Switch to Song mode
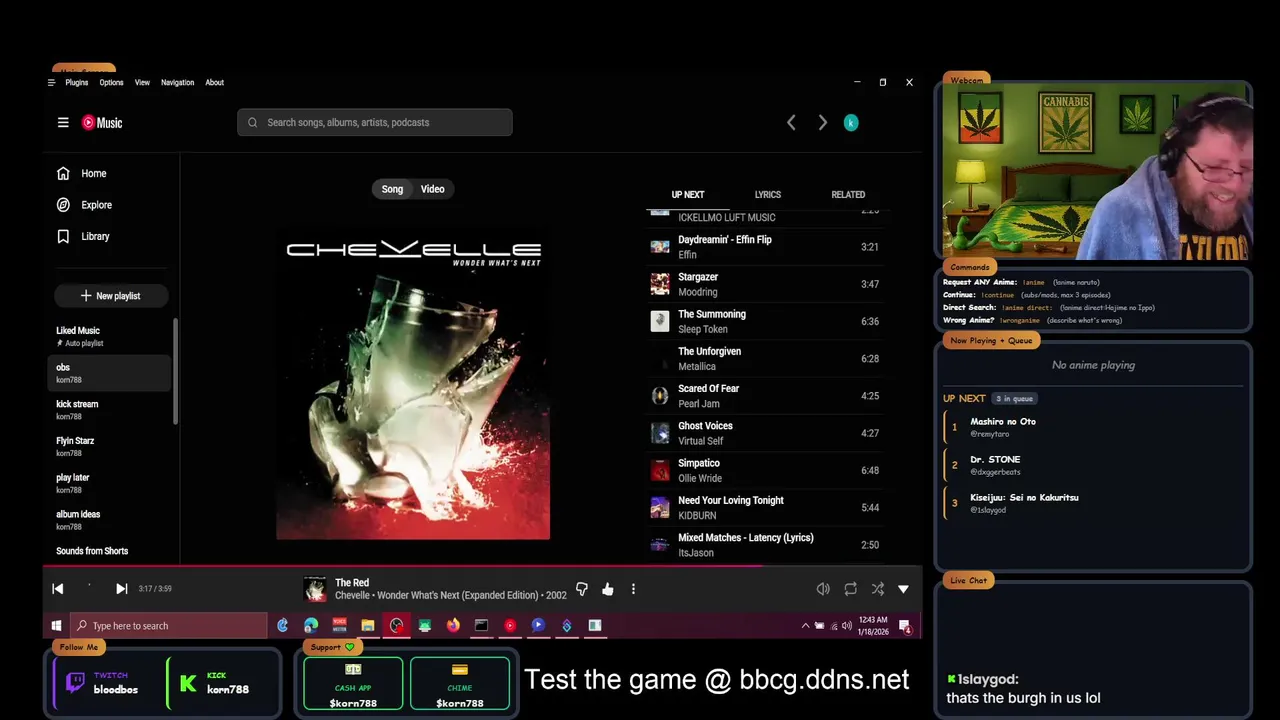 click(x=392, y=189)
